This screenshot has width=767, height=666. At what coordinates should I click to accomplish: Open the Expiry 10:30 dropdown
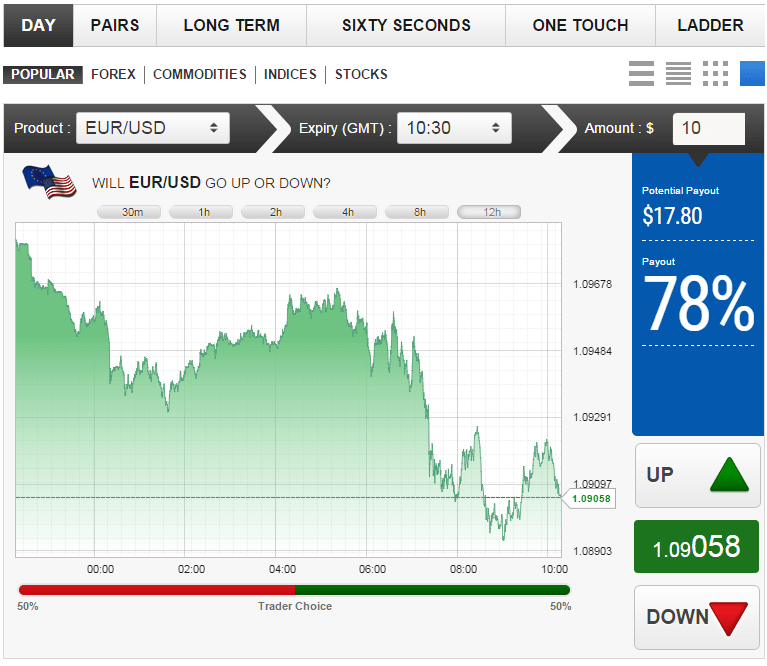pyautogui.click(x=454, y=128)
